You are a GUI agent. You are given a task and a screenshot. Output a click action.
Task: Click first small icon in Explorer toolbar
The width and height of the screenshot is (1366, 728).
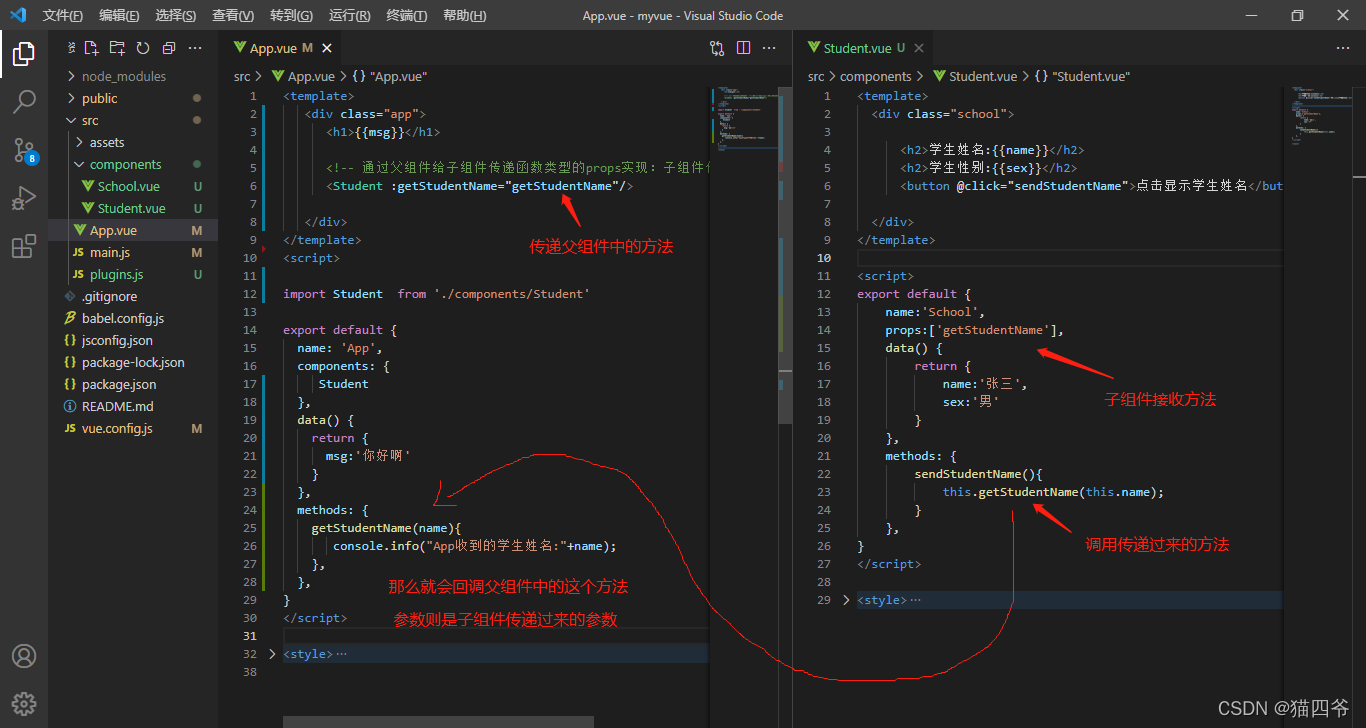click(x=72, y=48)
